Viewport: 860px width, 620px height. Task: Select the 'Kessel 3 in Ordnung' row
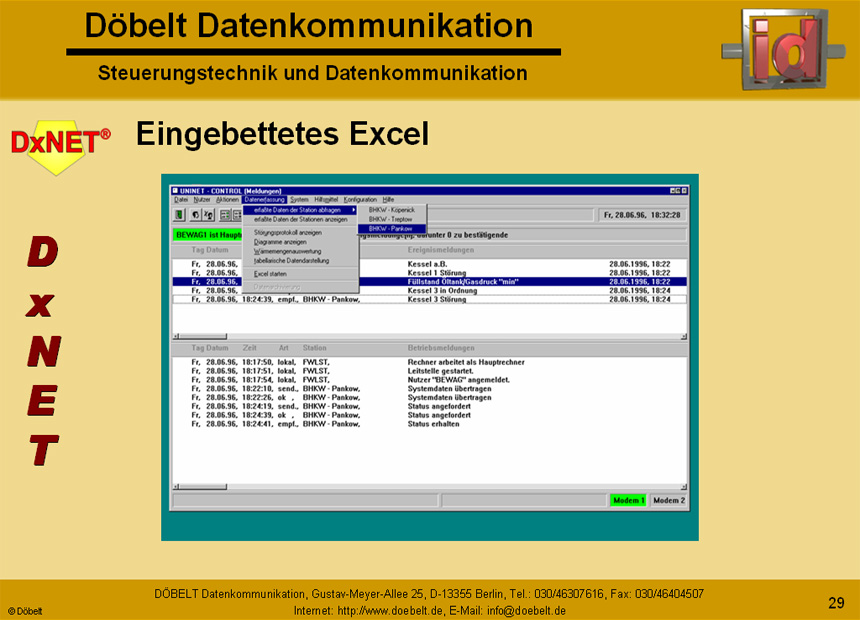click(429, 290)
